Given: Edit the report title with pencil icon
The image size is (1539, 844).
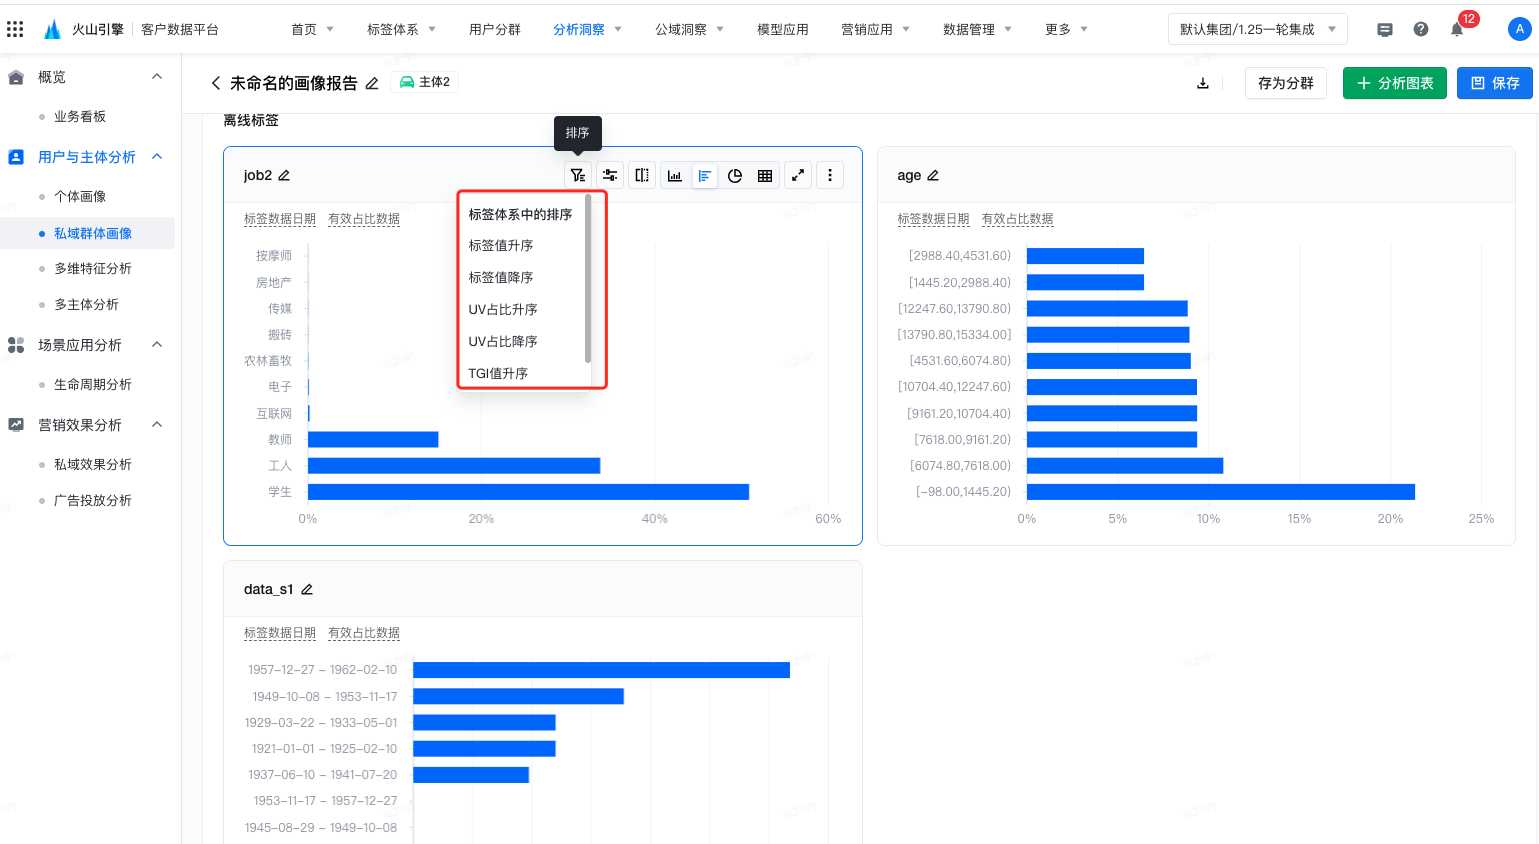Looking at the screenshot, I should point(372,83).
